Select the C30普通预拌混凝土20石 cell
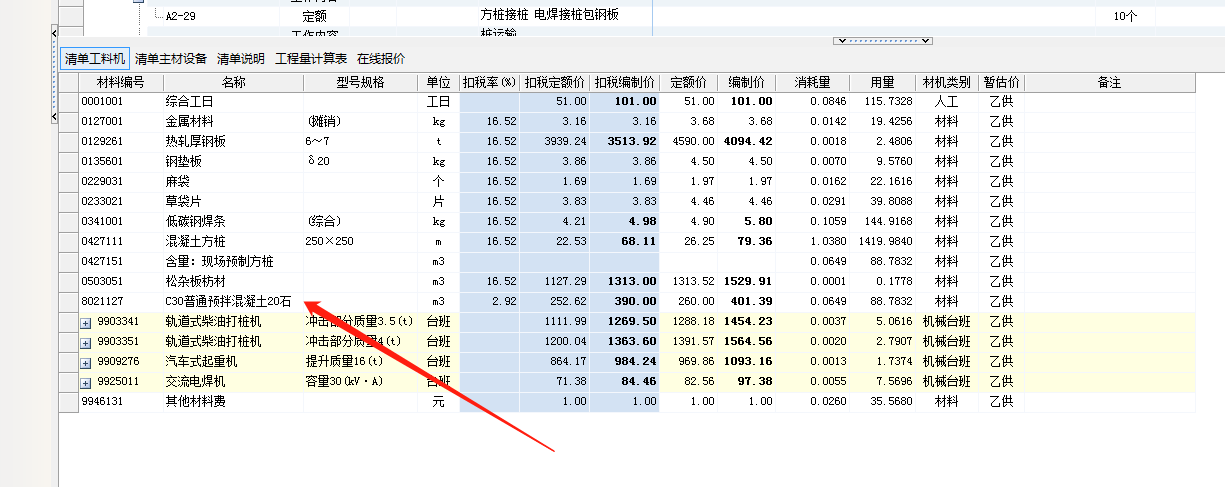The image size is (1225, 487). coord(233,301)
